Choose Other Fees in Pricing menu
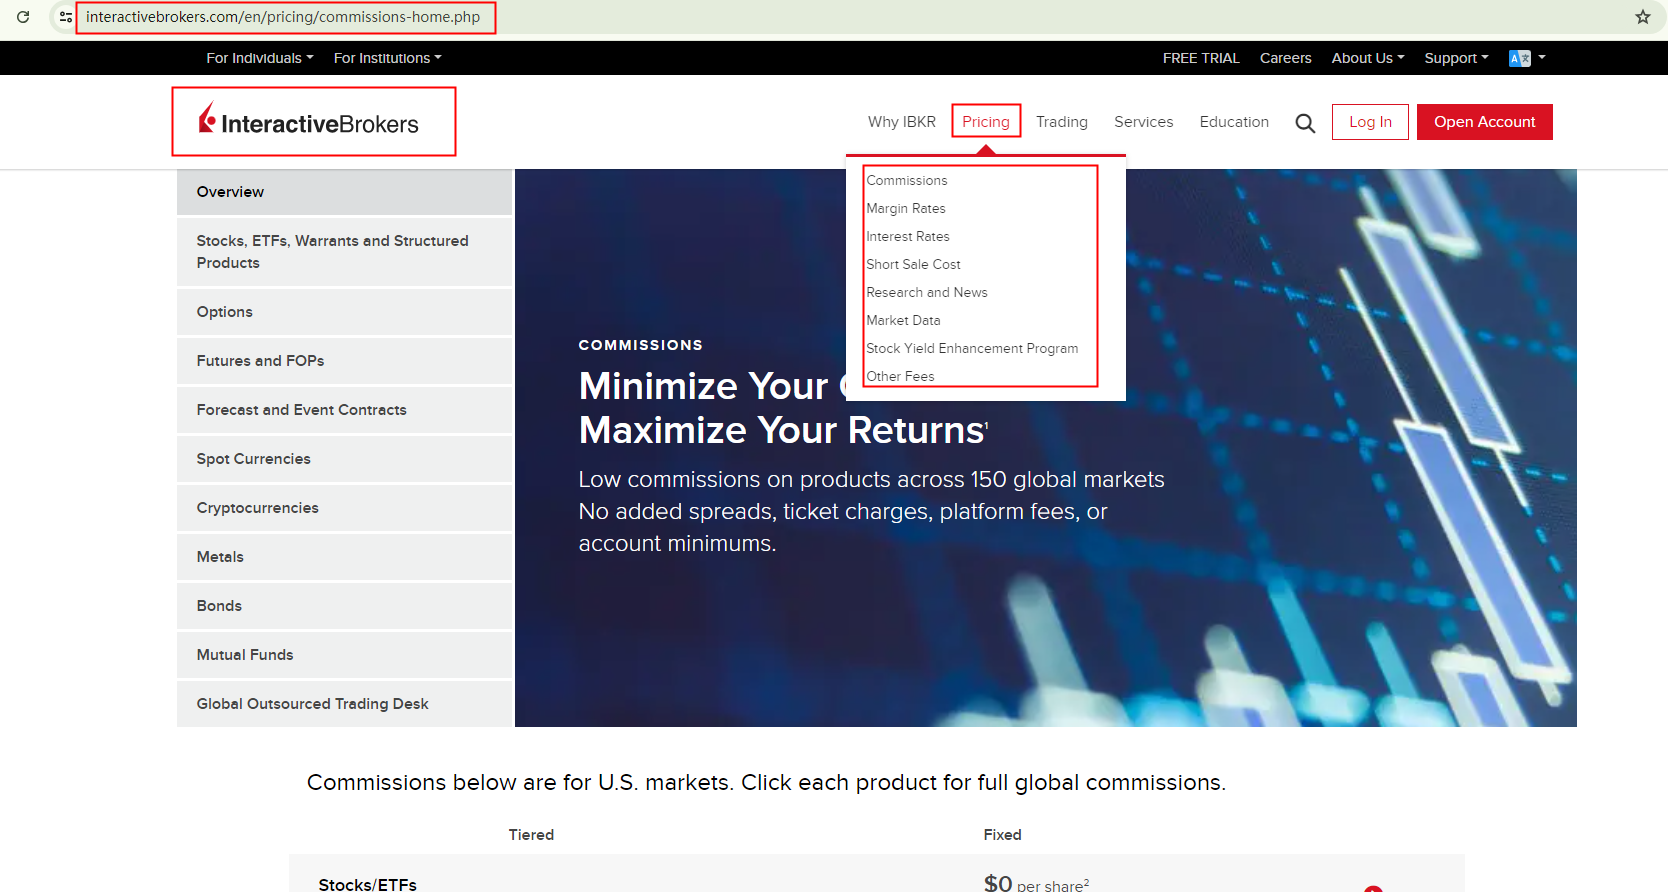Image resolution: width=1668 pixels, height=892 pixels. pyautogui.click(x=900, y=376)
